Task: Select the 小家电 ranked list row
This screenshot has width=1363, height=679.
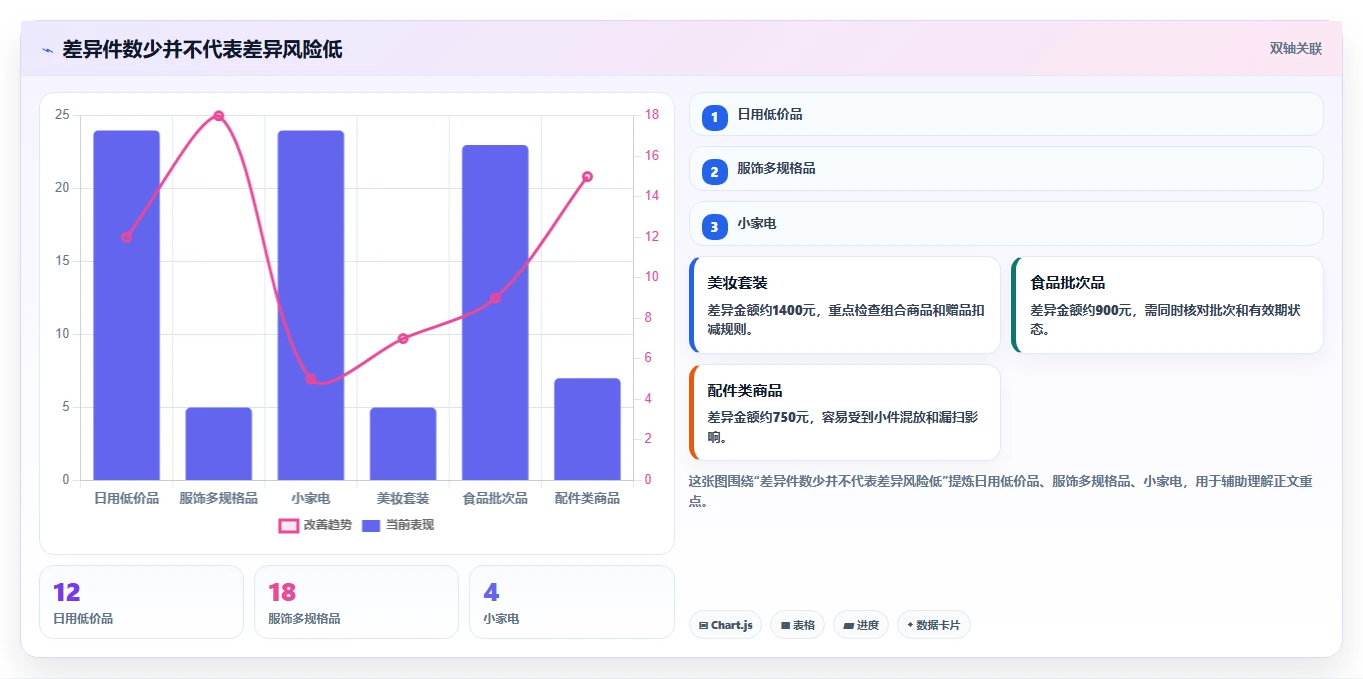Action: pos(1006,224)
